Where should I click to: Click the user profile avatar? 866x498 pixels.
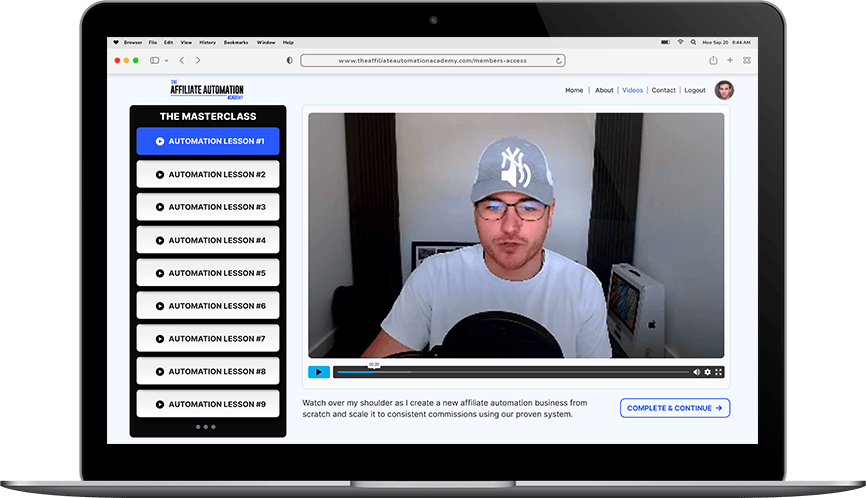pos(724,90)
